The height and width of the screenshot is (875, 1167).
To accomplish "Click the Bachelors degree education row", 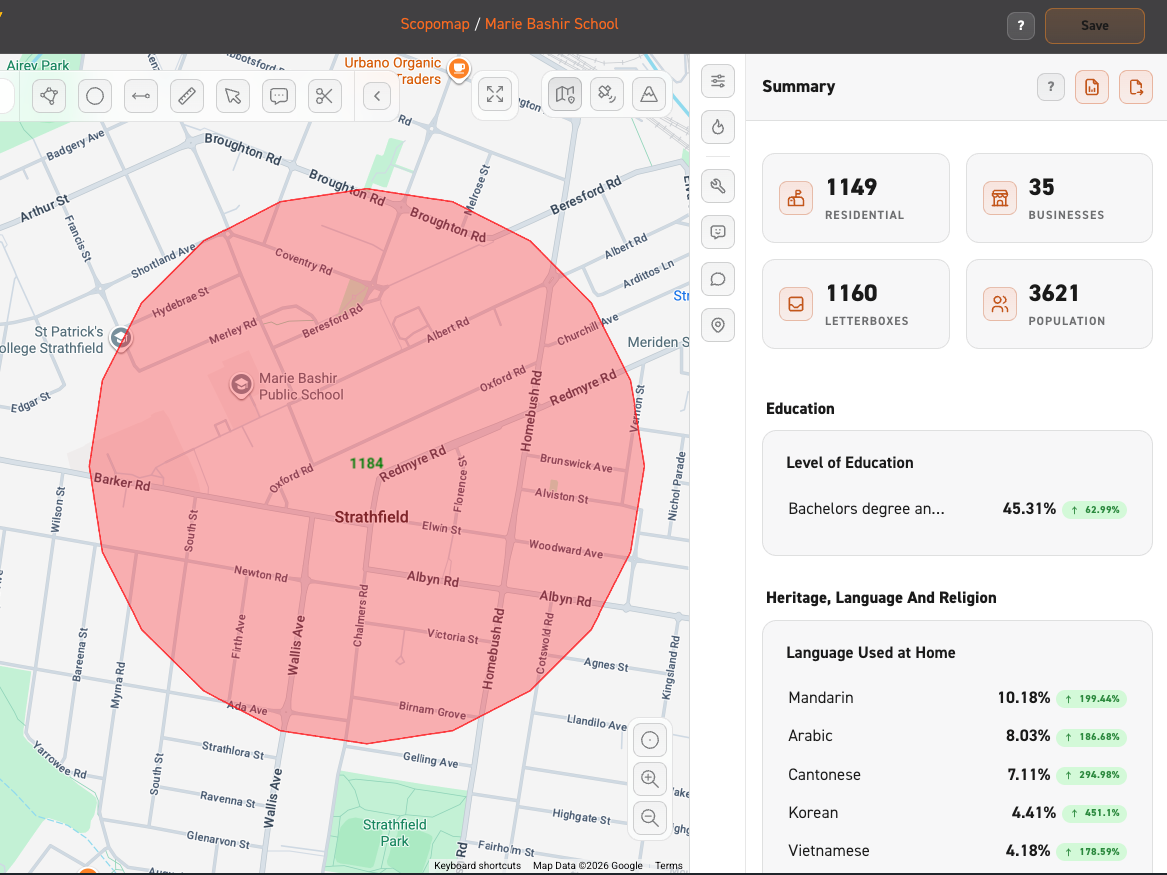I will pyautogui.click(x=957, y=509).
